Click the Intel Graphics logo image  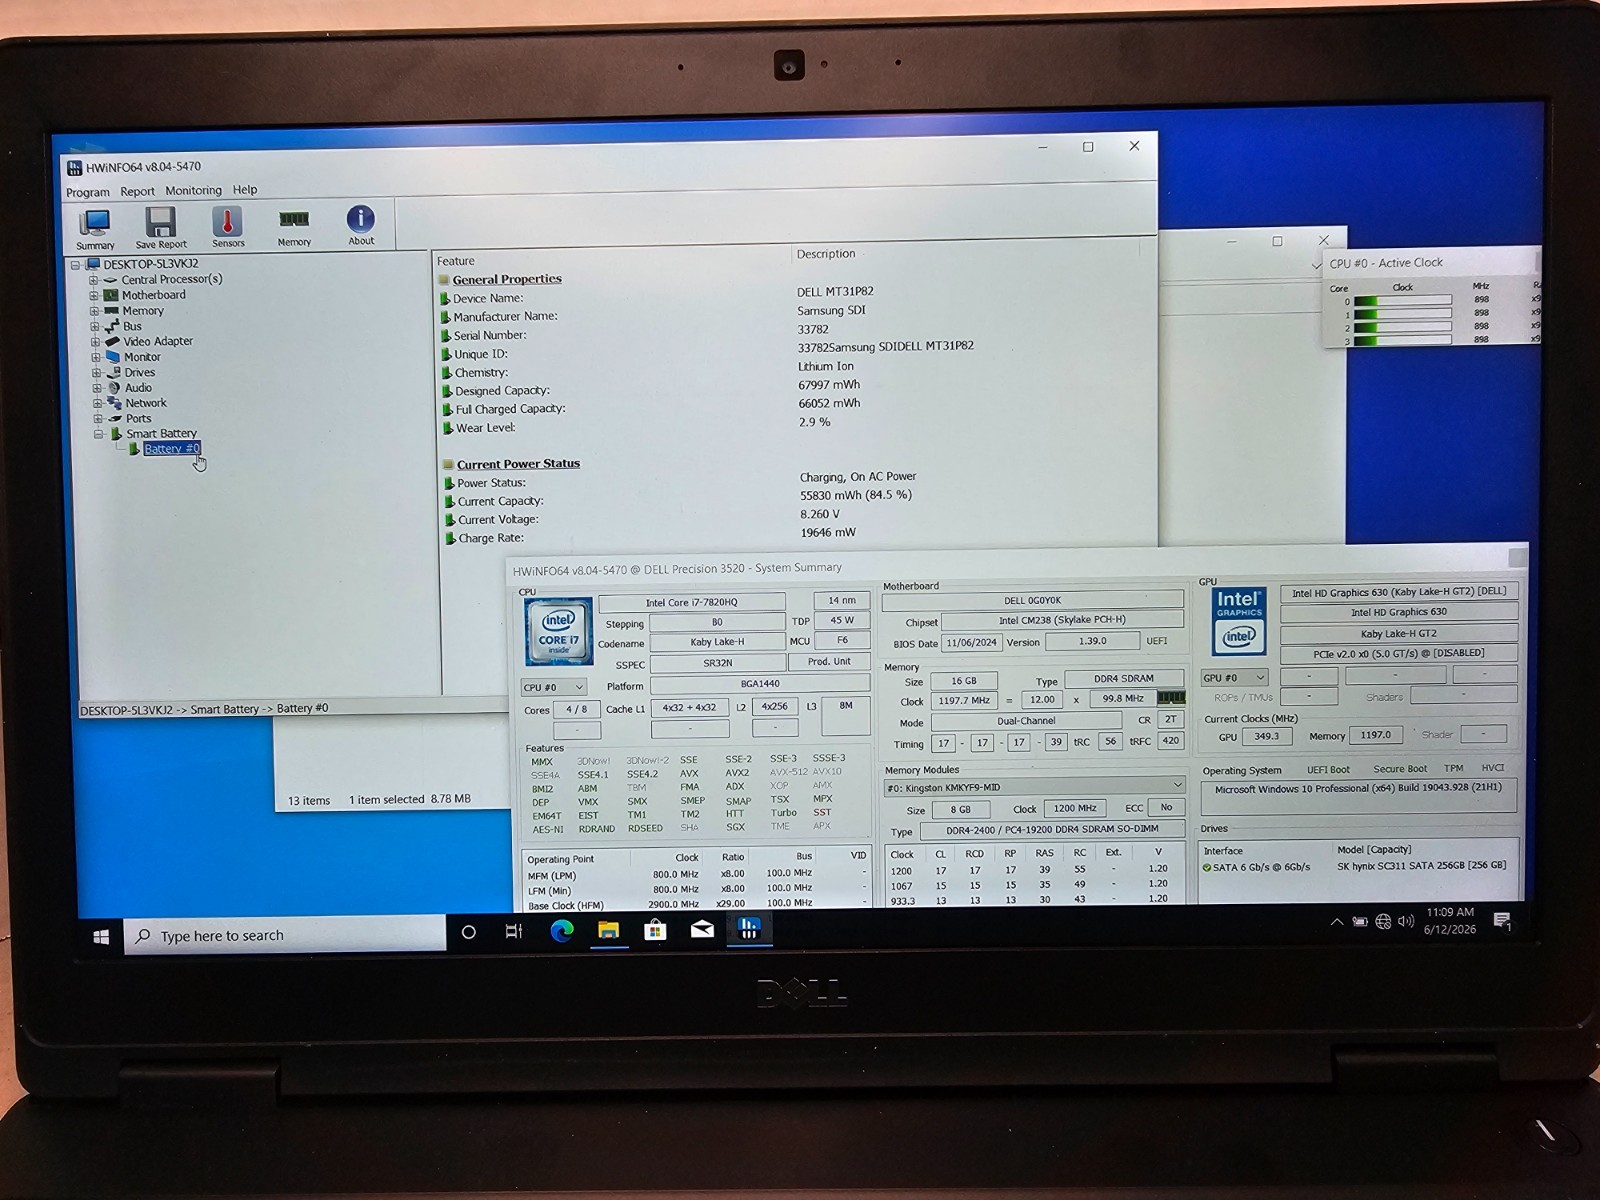[1239, 620]
